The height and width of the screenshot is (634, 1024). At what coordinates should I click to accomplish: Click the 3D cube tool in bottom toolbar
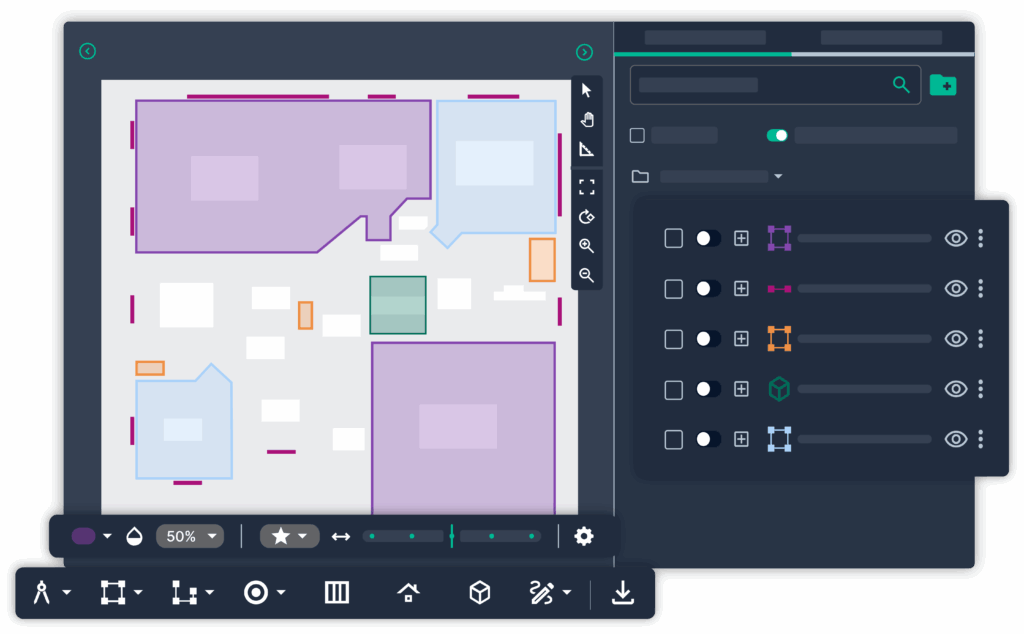[480, 593]
